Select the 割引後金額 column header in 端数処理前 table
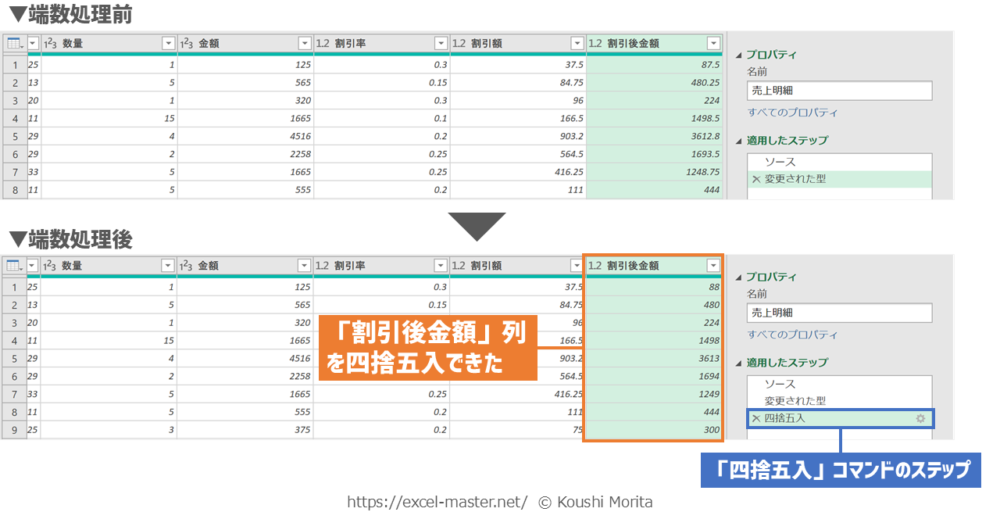Screen dimensions: 1000x512 click(640, 43)
